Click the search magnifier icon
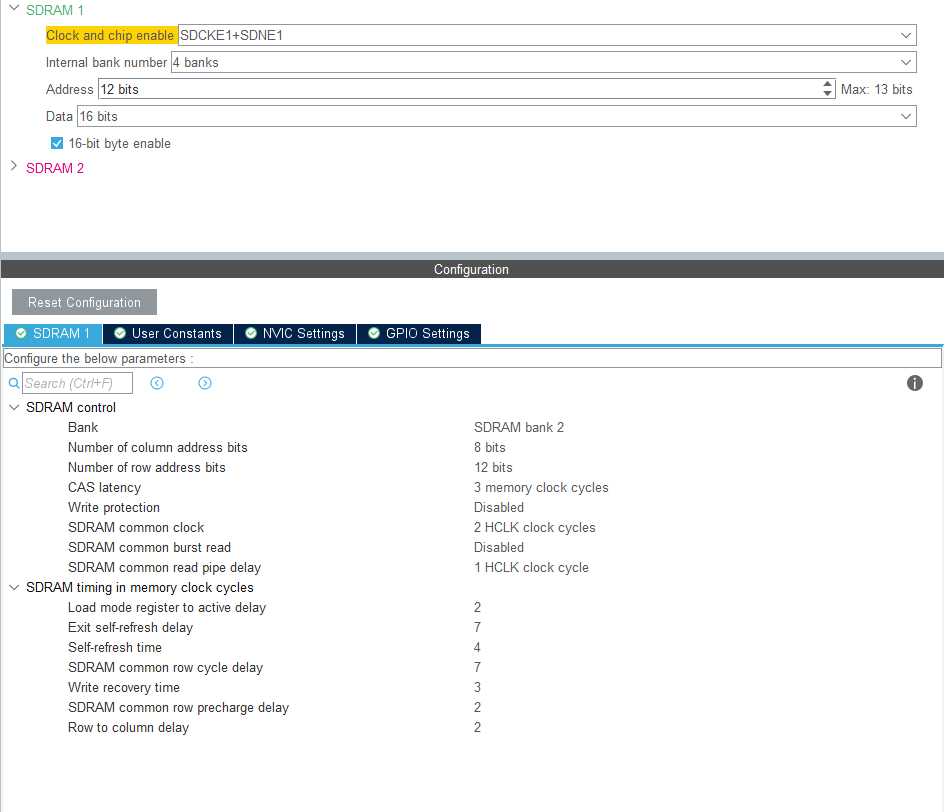The image size is (944, 812). pos(14,383)
